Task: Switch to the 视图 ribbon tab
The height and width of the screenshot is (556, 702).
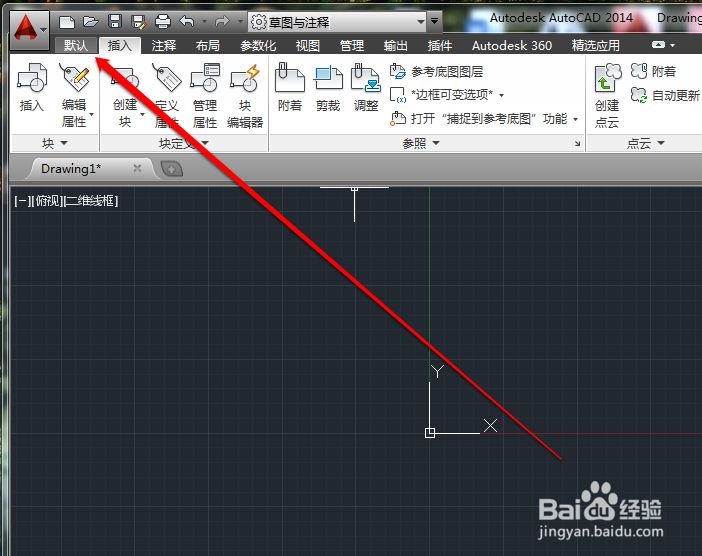Action: [308, 45]
